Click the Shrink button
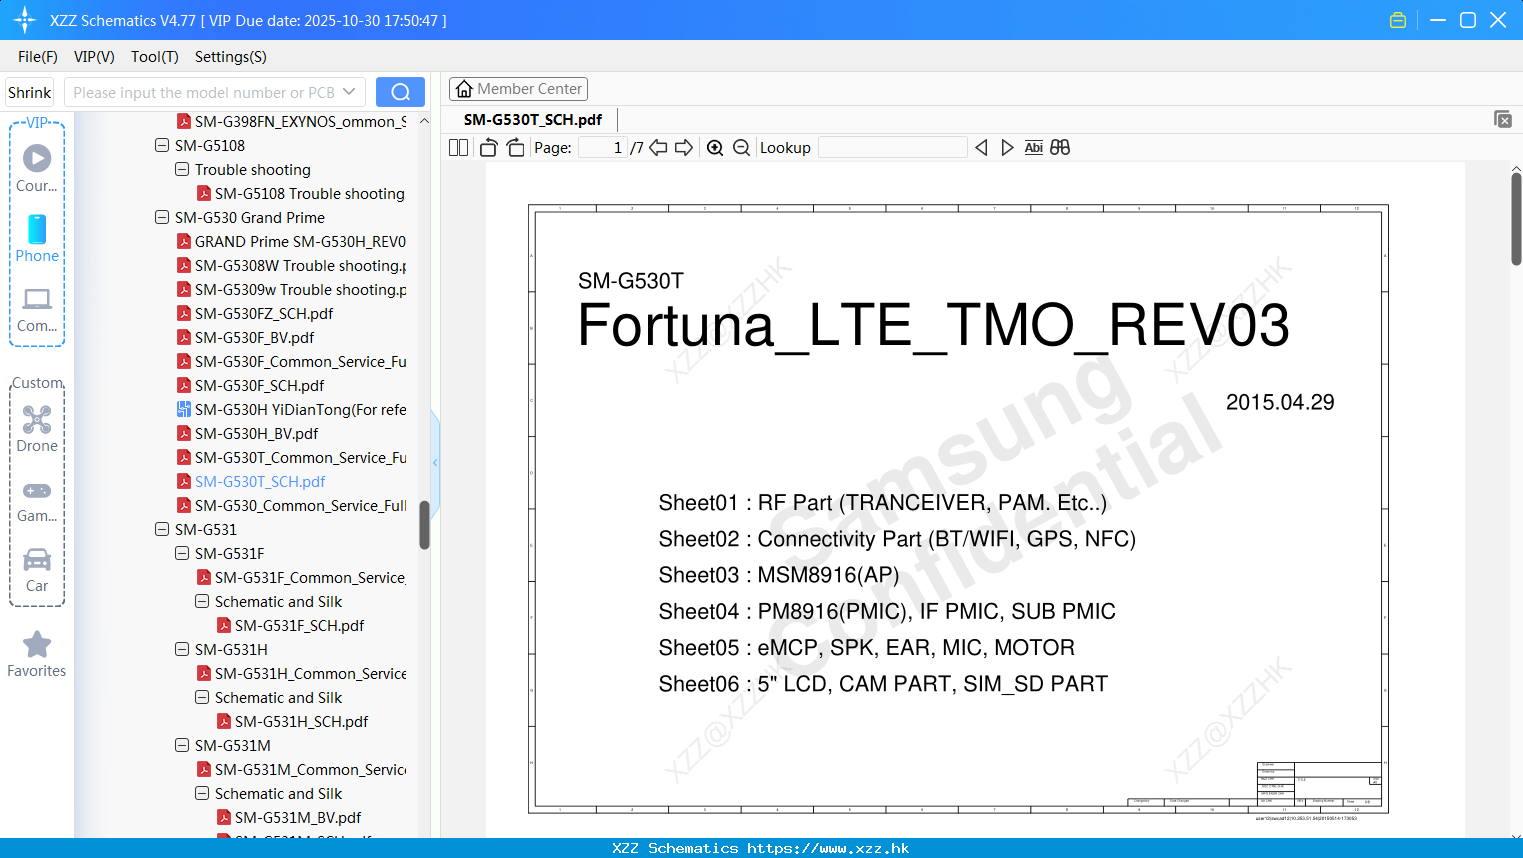The width and height of the screenshot is (1523, 858). tap(30, 92)
